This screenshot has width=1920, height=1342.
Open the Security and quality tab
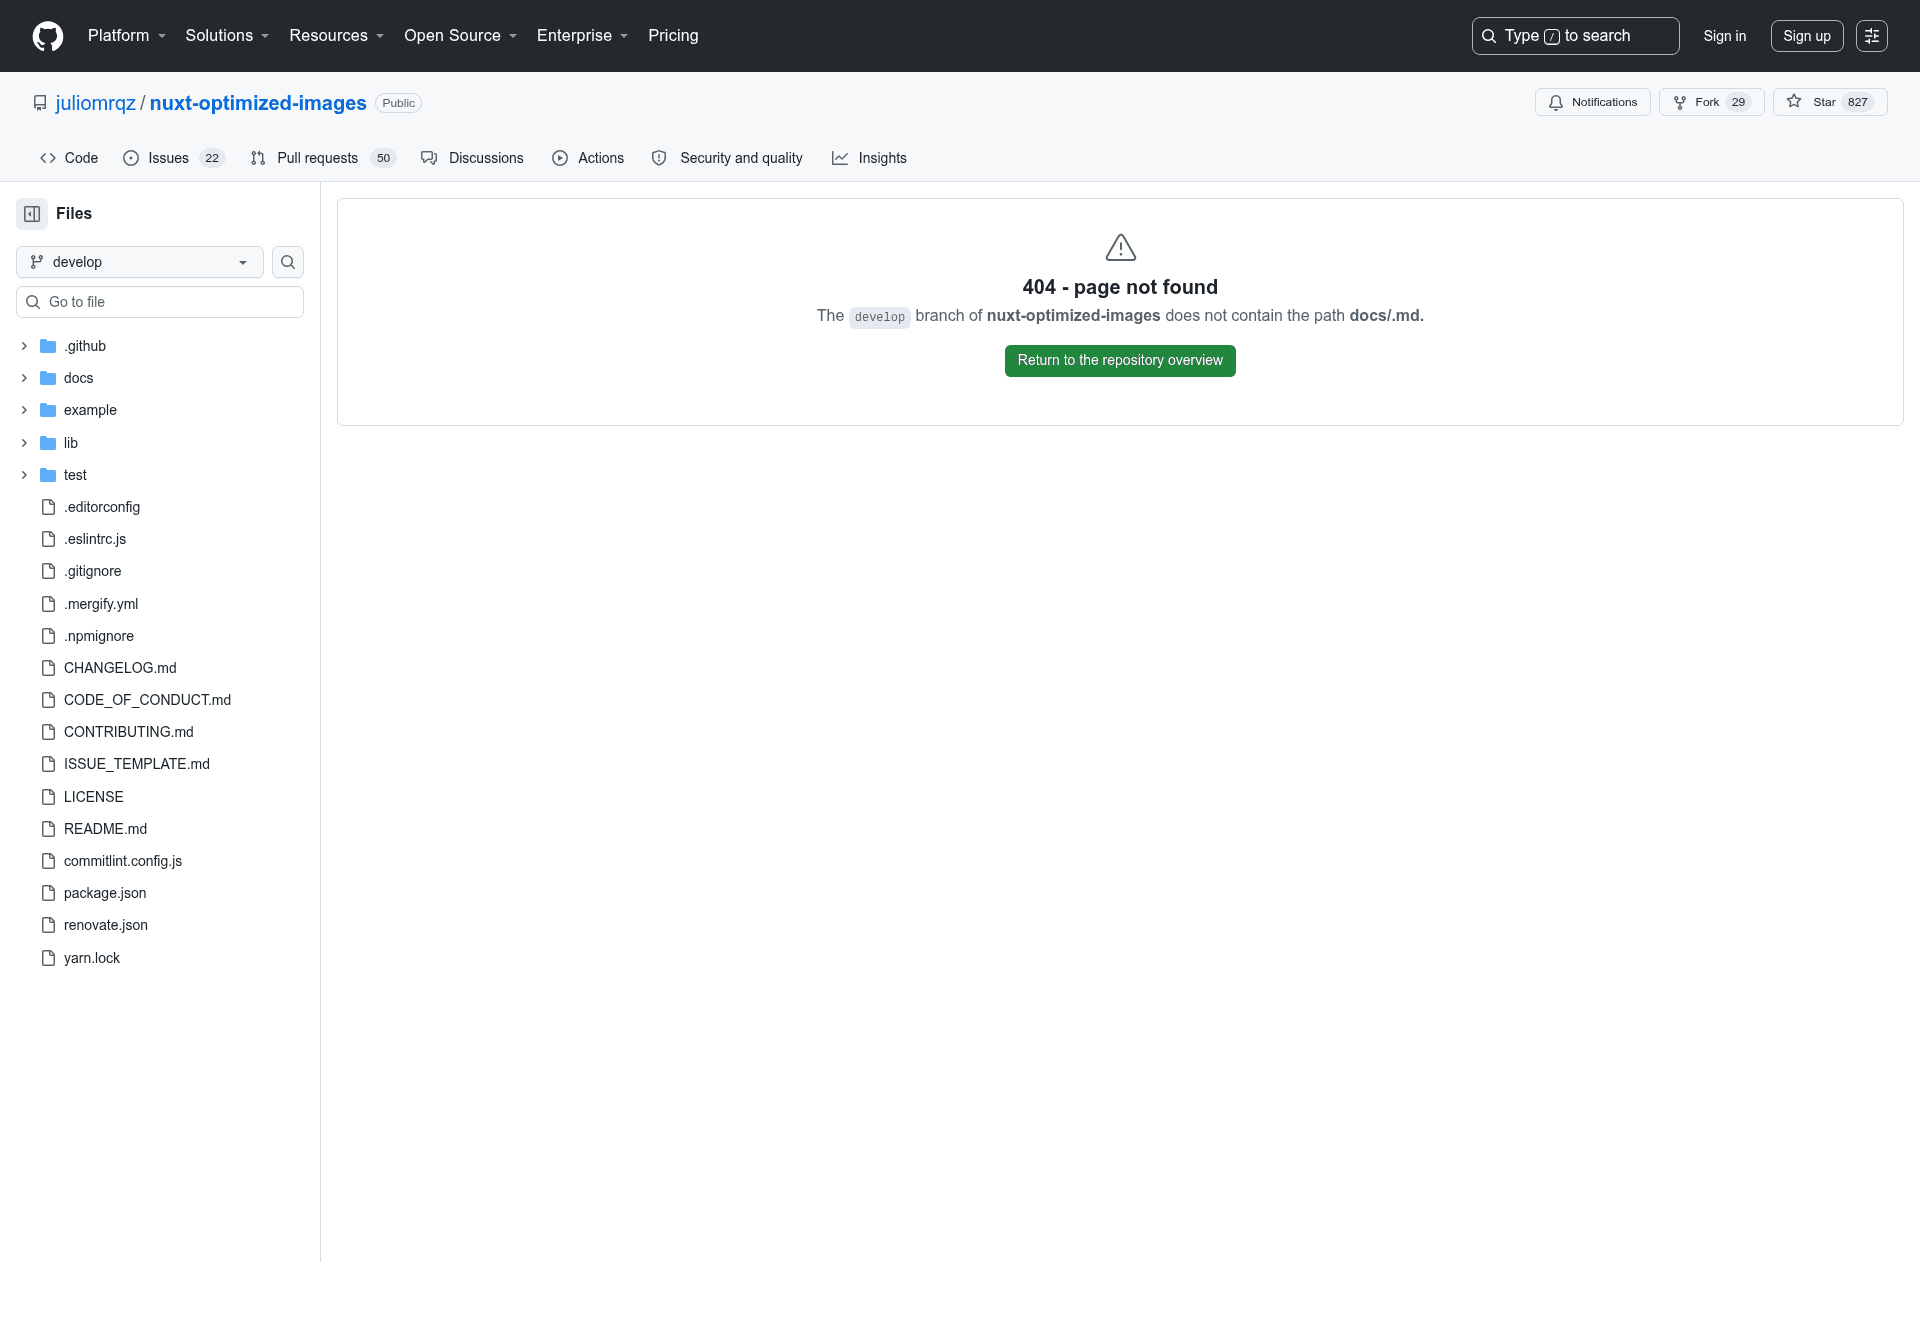coord(727,158)
